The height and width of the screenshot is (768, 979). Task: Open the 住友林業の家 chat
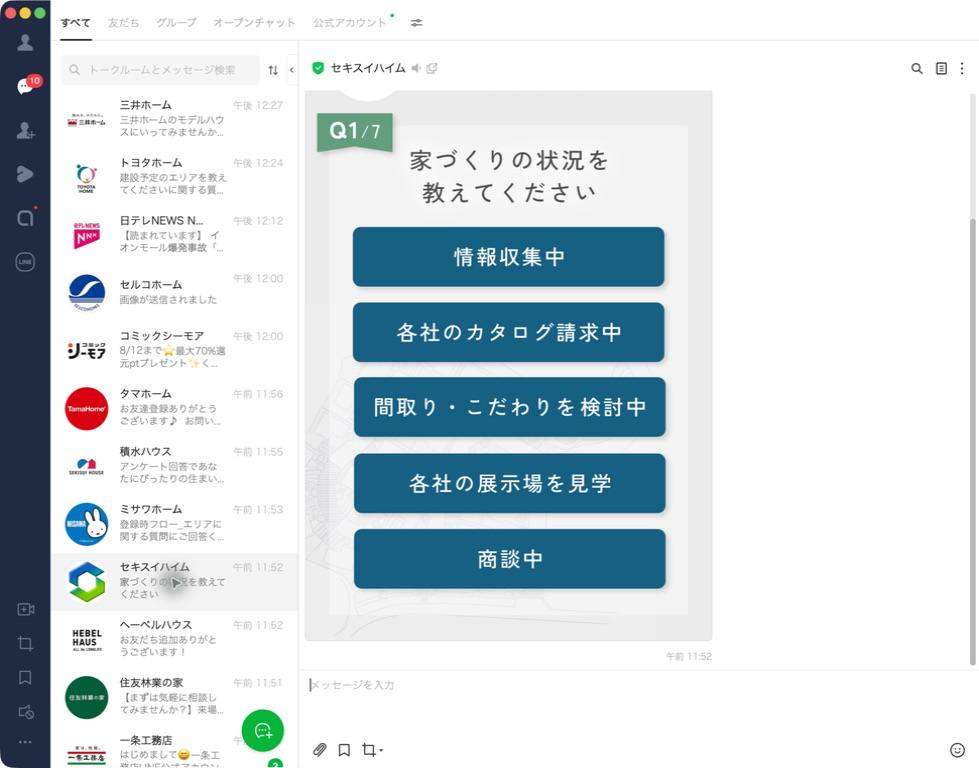[174, 697]
